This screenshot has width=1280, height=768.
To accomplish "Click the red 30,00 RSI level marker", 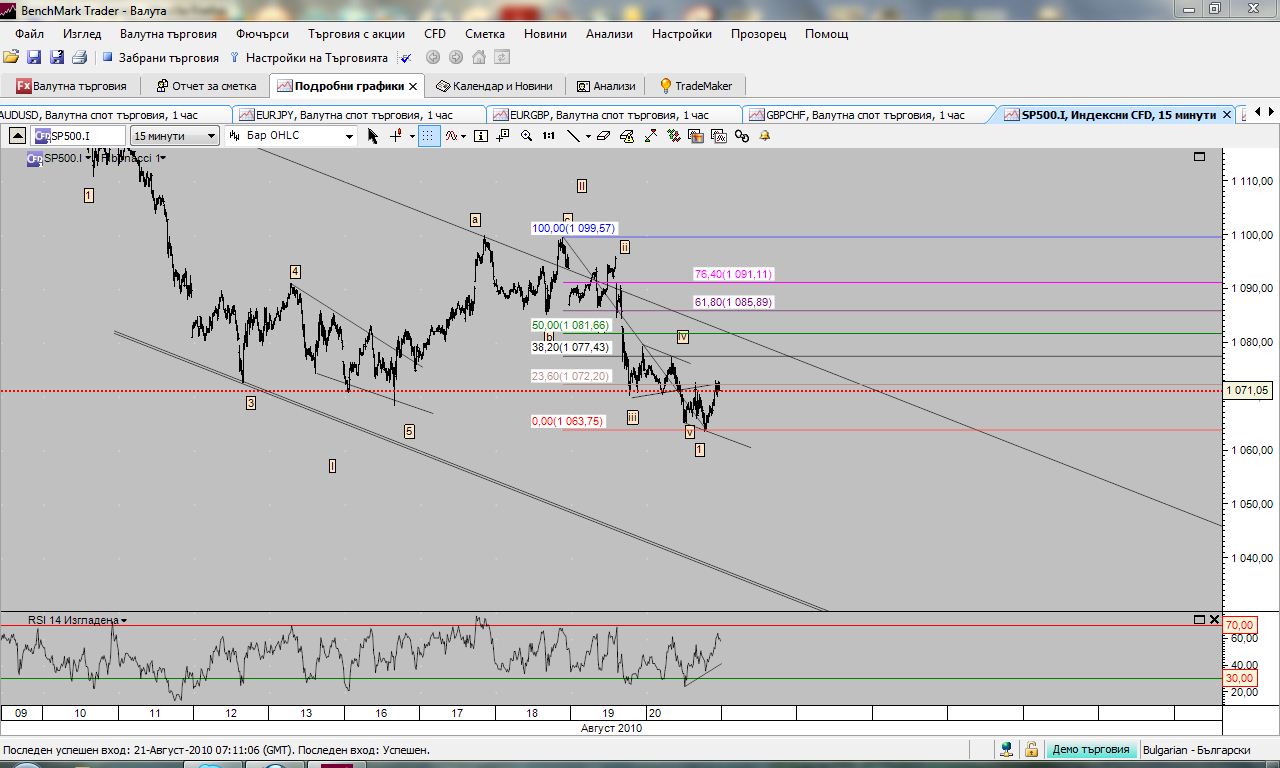I will [1239, 678].
